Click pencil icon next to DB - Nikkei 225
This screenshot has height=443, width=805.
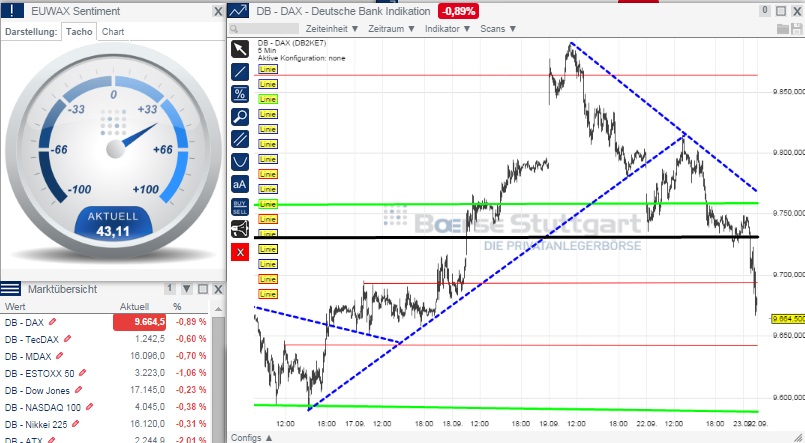[x=75, y=424]
